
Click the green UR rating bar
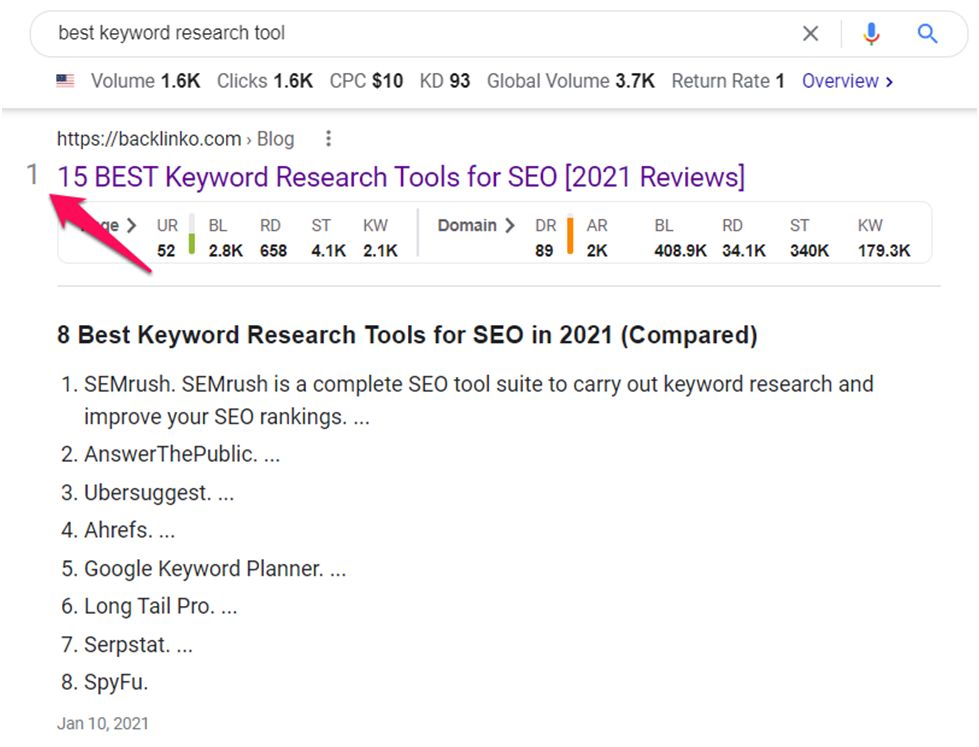coord(192,234)
